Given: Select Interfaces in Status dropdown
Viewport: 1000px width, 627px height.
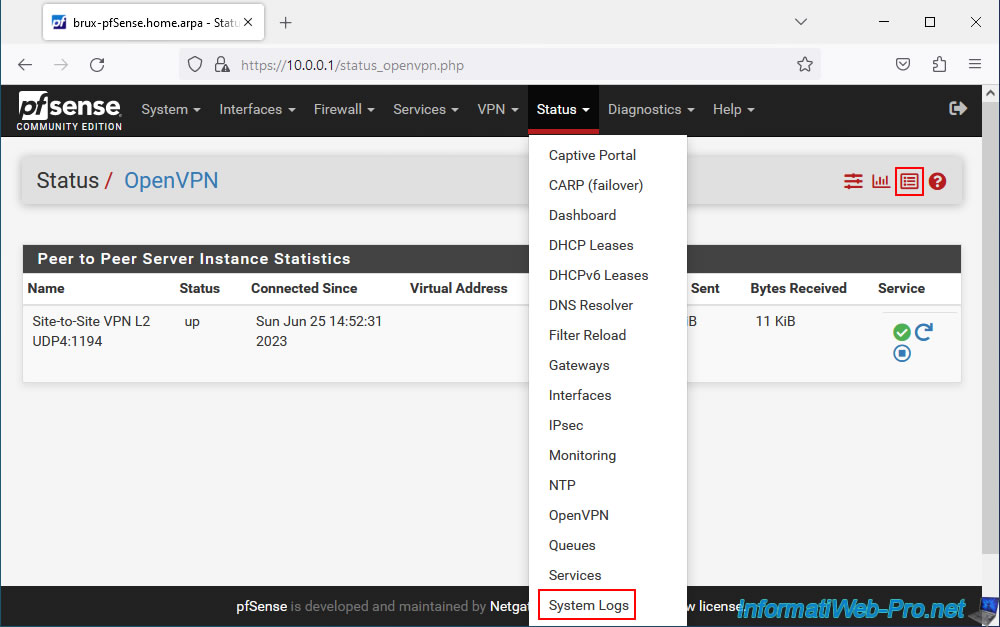Looking at the screenshot, I should [580, 395].
